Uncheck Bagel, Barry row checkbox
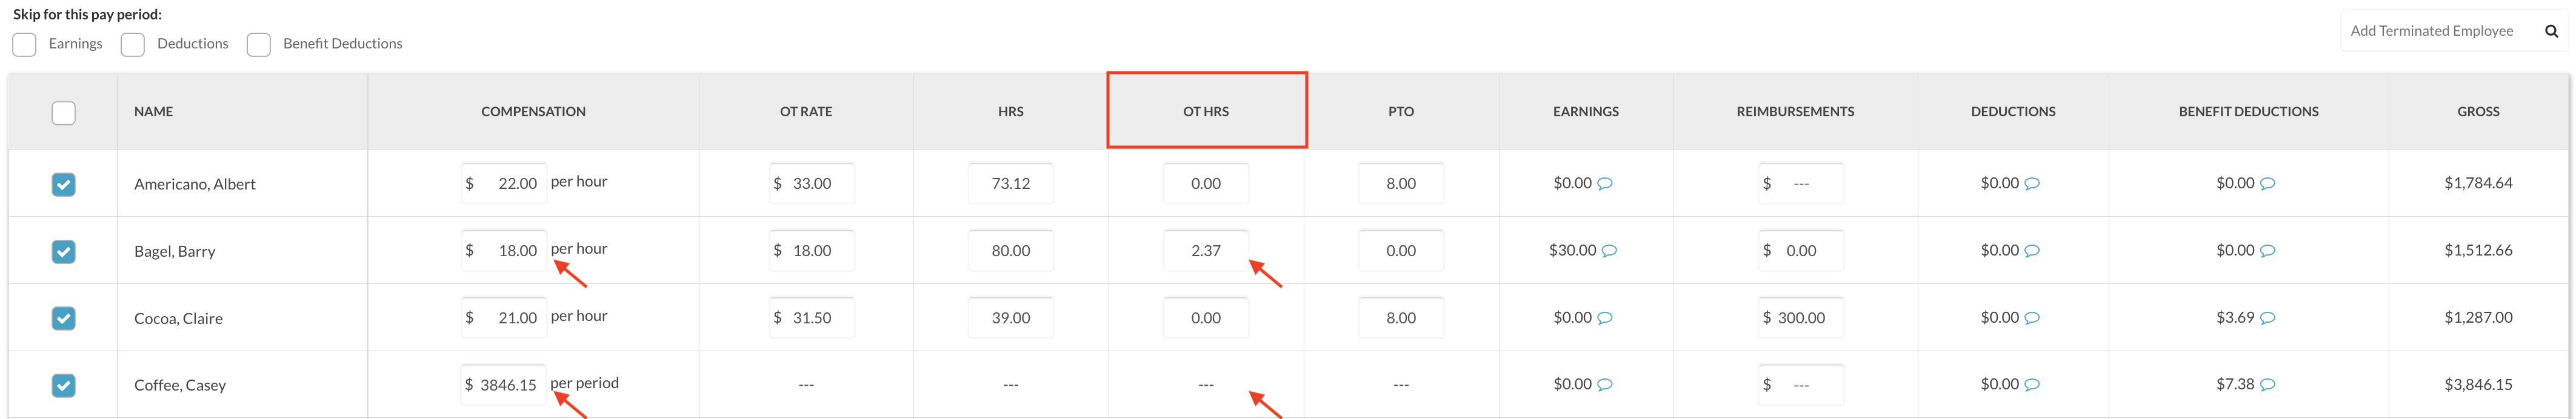The width and height of the screenshot is (2576, 419). 63,251
